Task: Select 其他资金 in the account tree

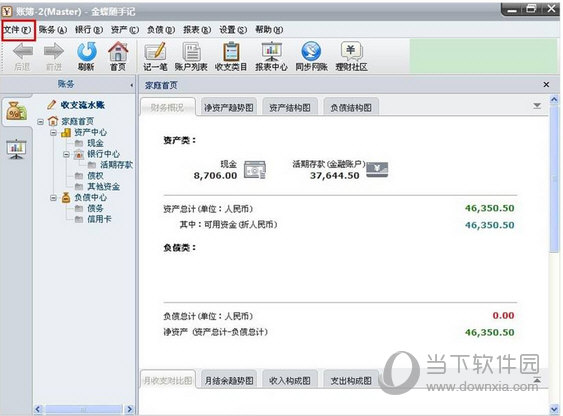Action: click(x=103, y=186)
